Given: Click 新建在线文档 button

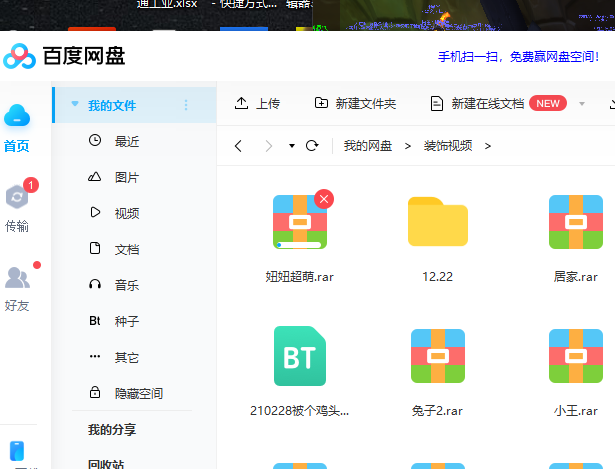Looking at the screenshot, I should click(478, 103).
